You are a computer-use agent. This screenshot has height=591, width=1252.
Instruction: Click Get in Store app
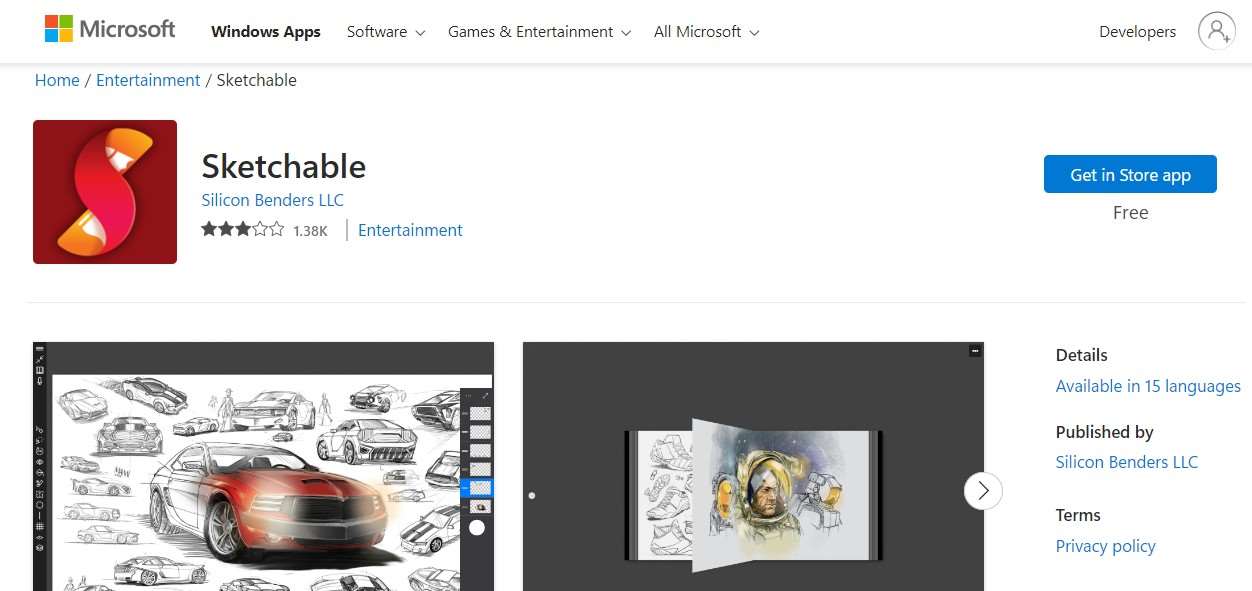point(1130,174)
